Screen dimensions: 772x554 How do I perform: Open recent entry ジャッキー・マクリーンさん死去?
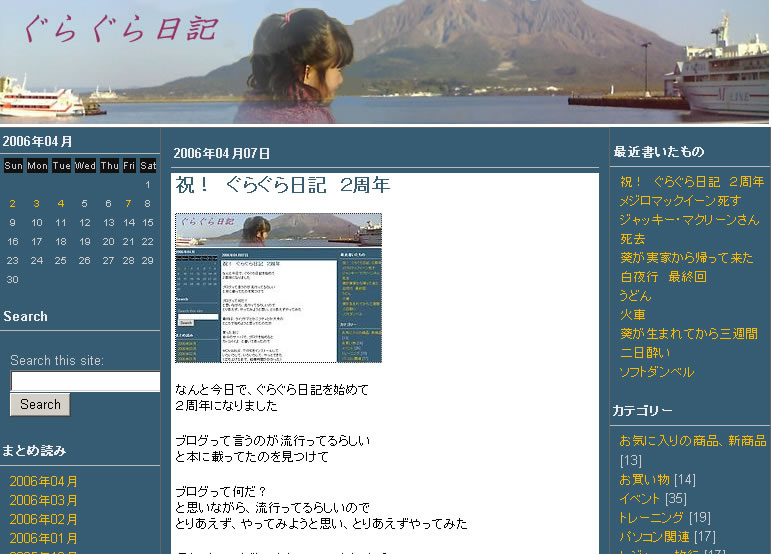(x=689, y=229)
